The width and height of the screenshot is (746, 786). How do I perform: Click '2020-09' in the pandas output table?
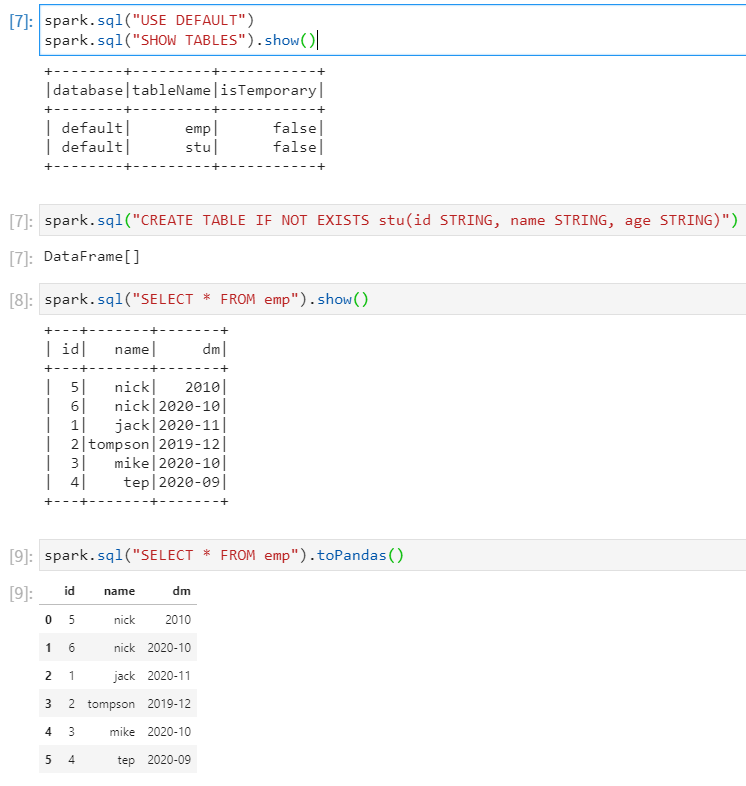(x=169, y=760)
